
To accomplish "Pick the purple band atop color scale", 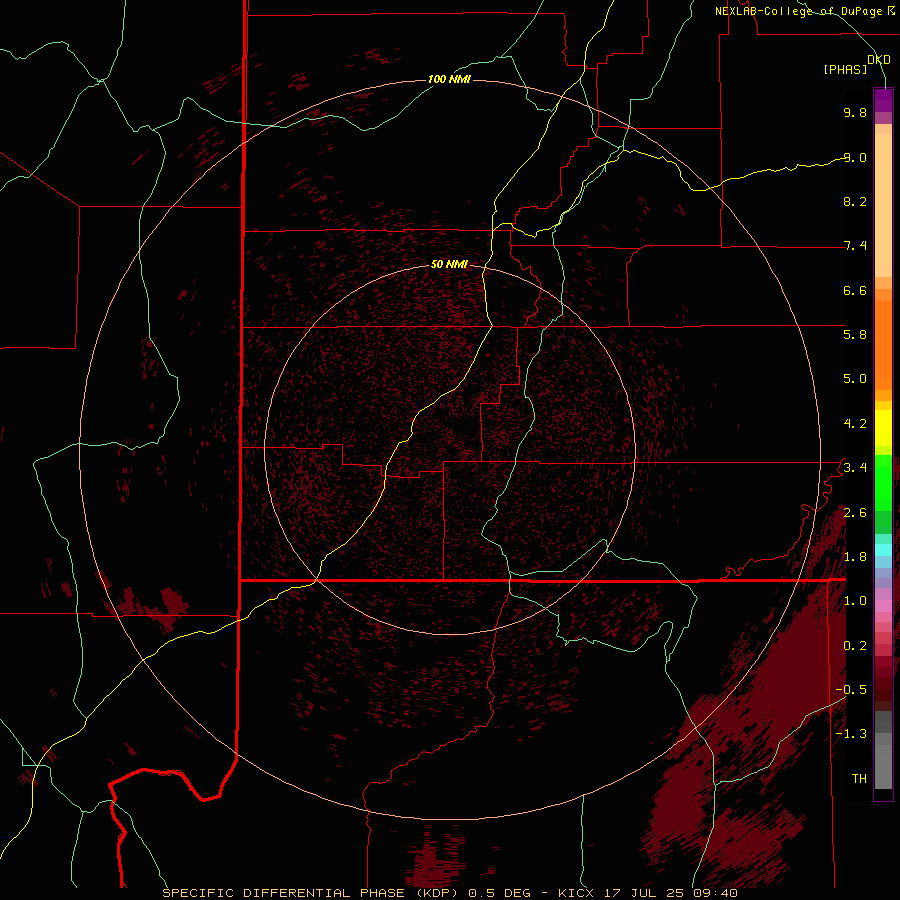I will point(883,100).
